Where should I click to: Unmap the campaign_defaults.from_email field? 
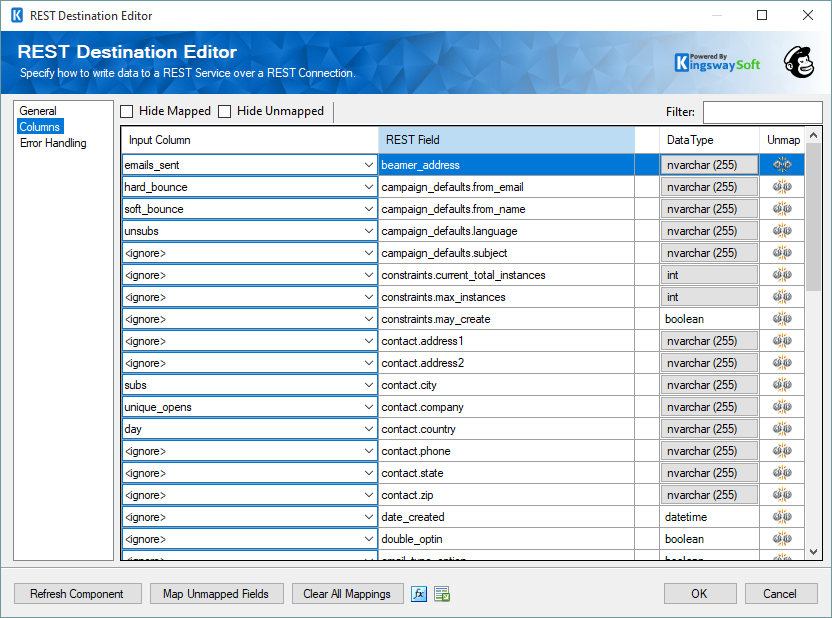(x=781, y=186)
